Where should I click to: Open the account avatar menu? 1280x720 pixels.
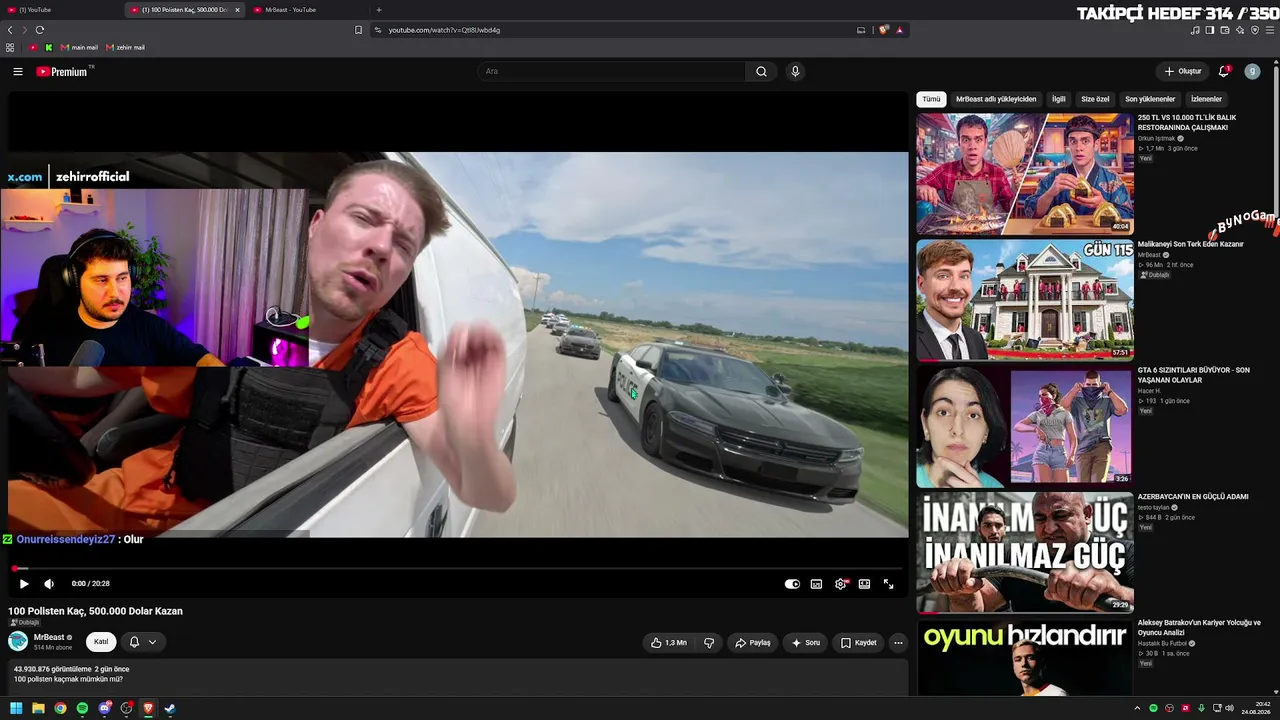pyautogui.click(x=1252, y=72)
